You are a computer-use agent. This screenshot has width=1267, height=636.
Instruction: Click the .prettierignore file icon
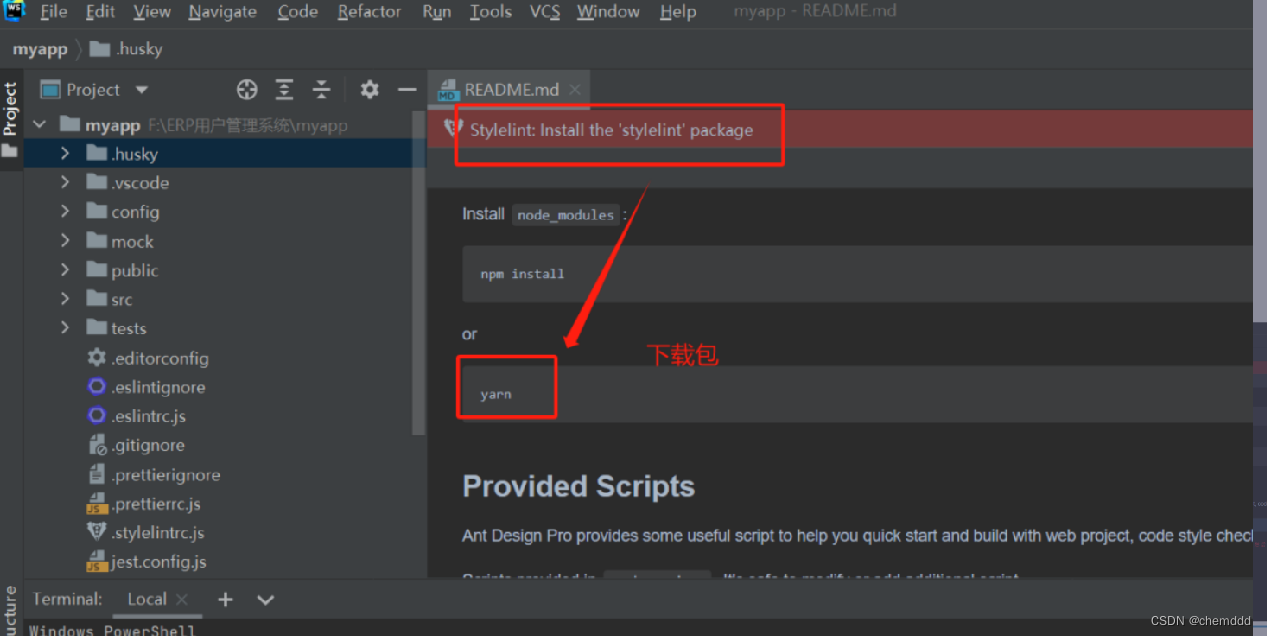[96, 475]
